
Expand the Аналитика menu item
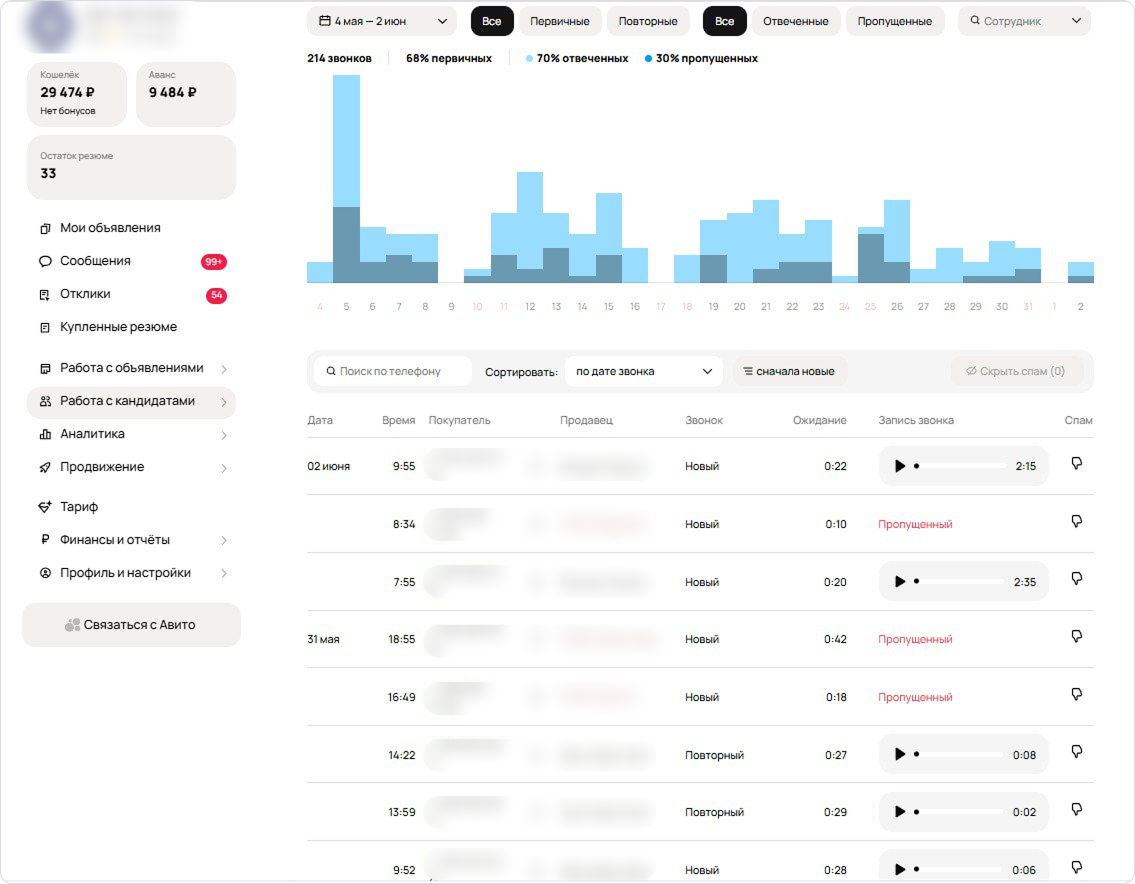(92, 434)
